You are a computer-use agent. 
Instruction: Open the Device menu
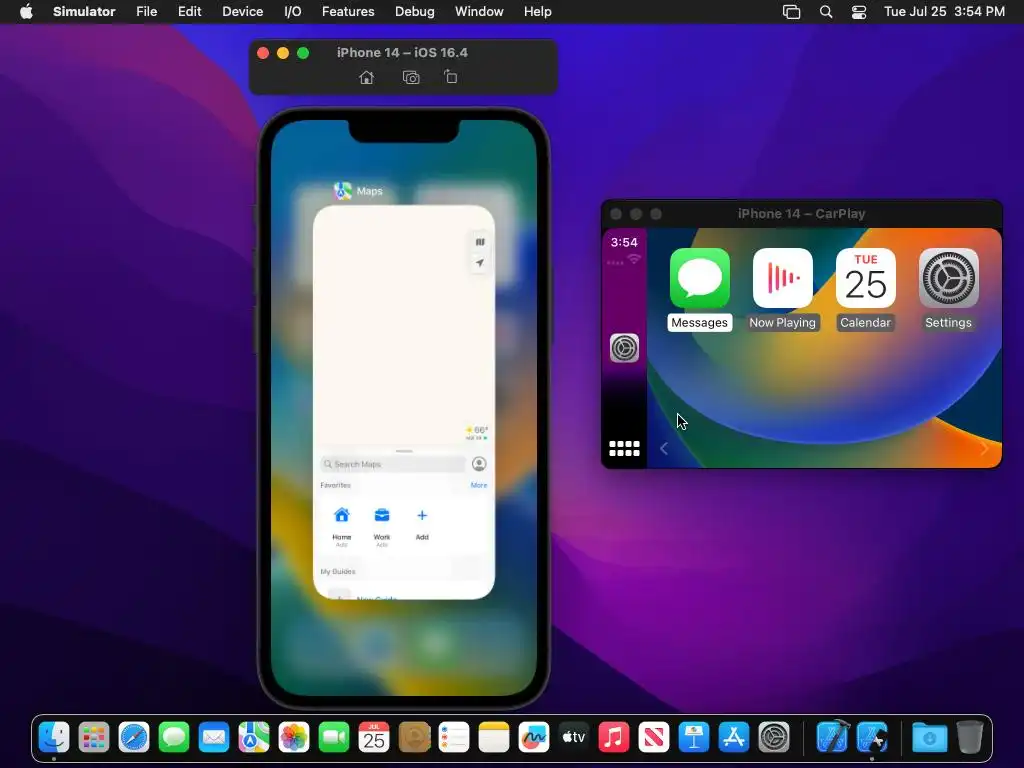(x=242, y=12)
